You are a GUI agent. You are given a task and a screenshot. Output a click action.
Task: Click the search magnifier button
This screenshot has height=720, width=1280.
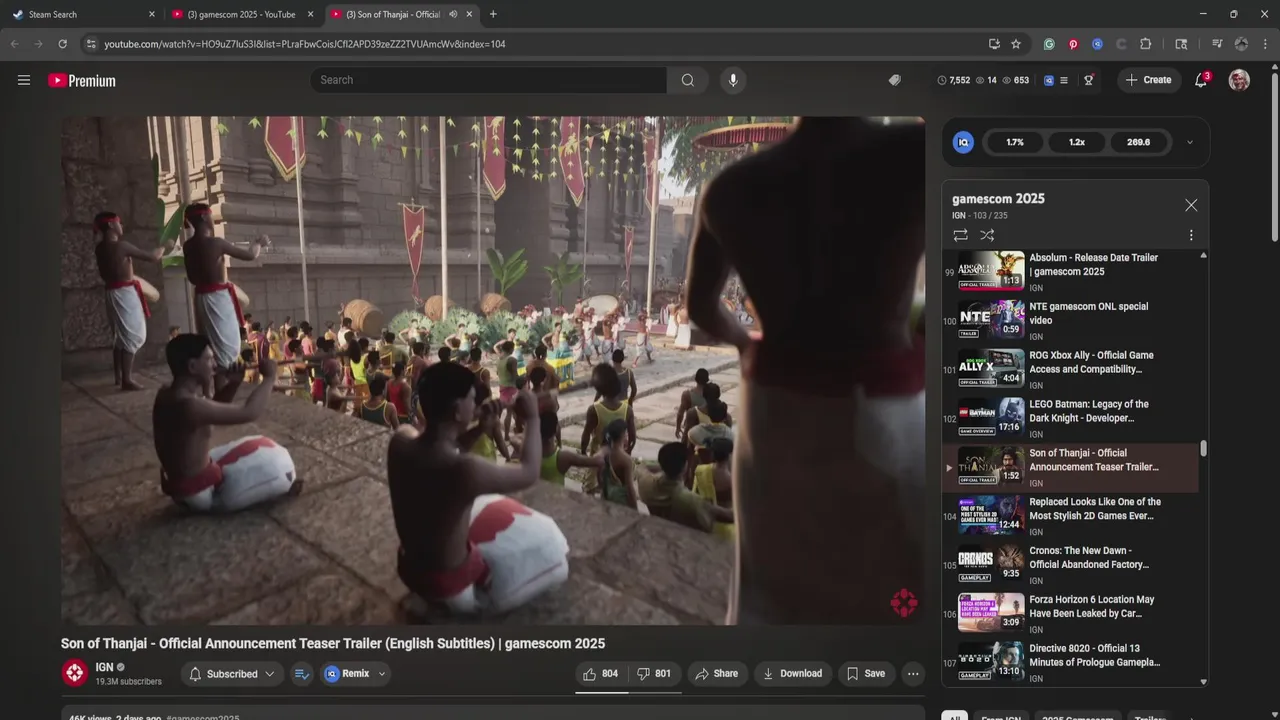pos(688,80)
